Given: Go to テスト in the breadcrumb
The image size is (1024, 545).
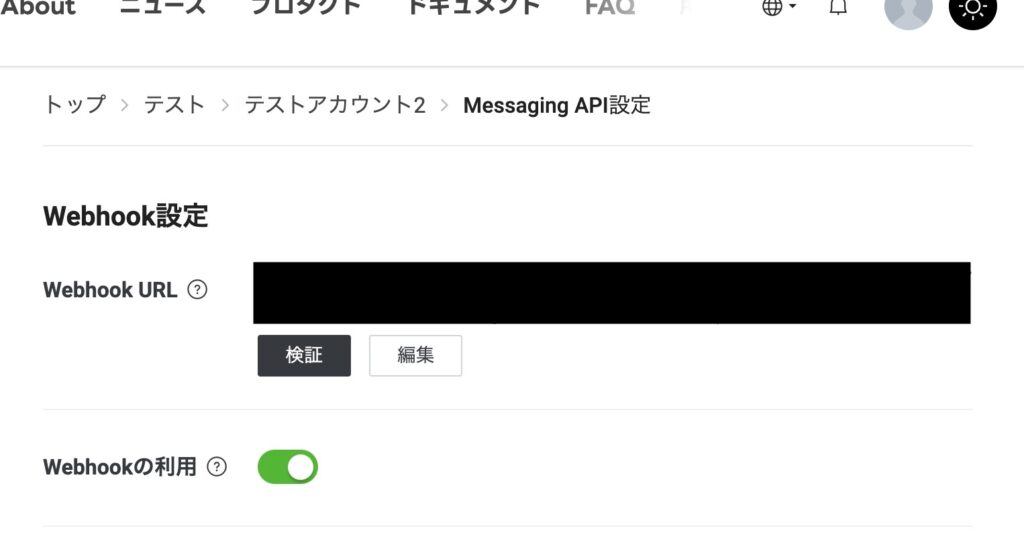Looking at the screenshot, I should pos(174,105).
